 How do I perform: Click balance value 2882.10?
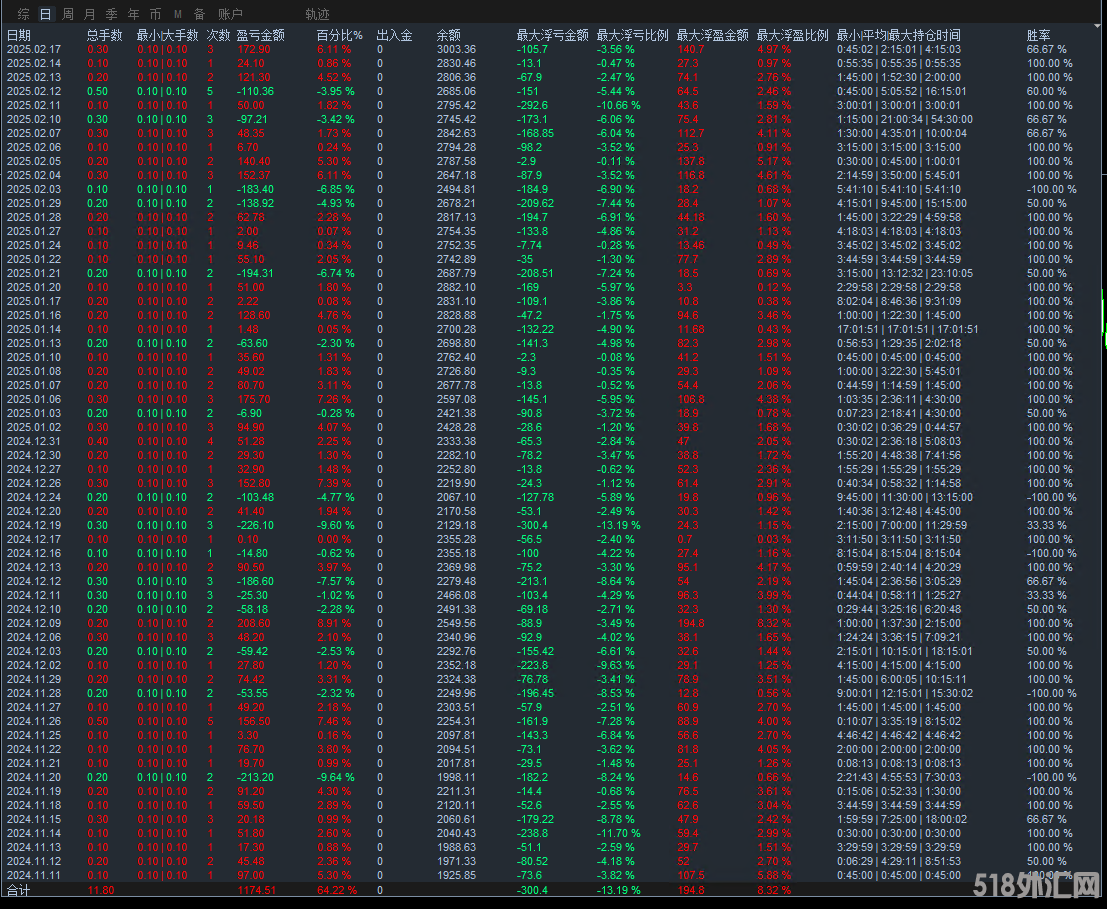456,287
